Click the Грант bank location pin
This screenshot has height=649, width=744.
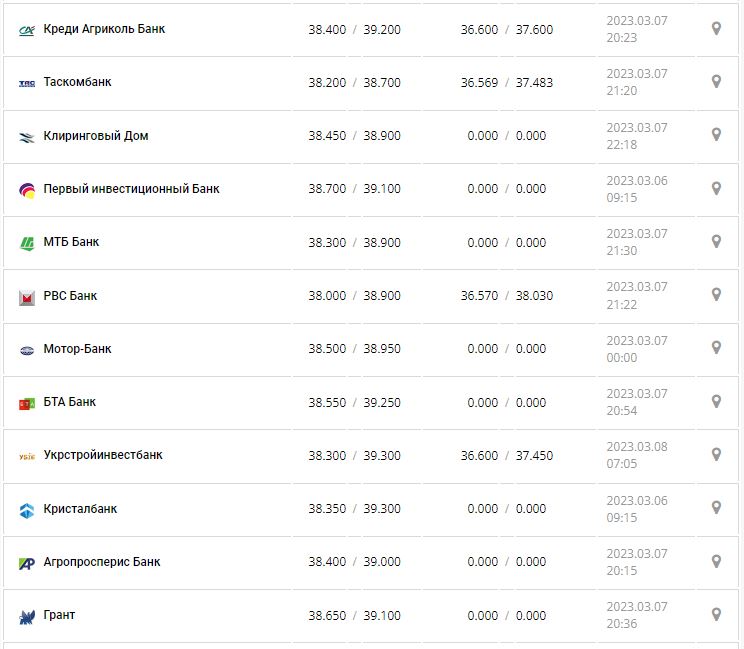[716, 615]
